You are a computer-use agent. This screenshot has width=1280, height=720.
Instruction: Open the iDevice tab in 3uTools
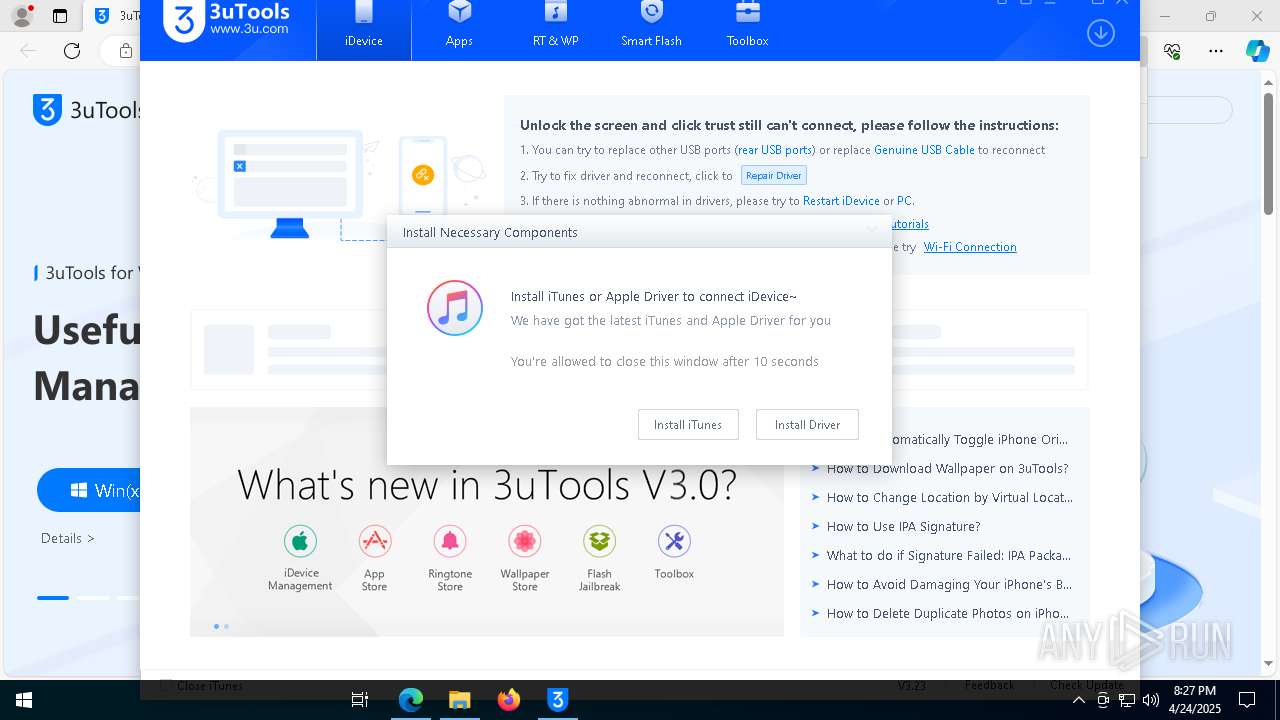(364, 30)
